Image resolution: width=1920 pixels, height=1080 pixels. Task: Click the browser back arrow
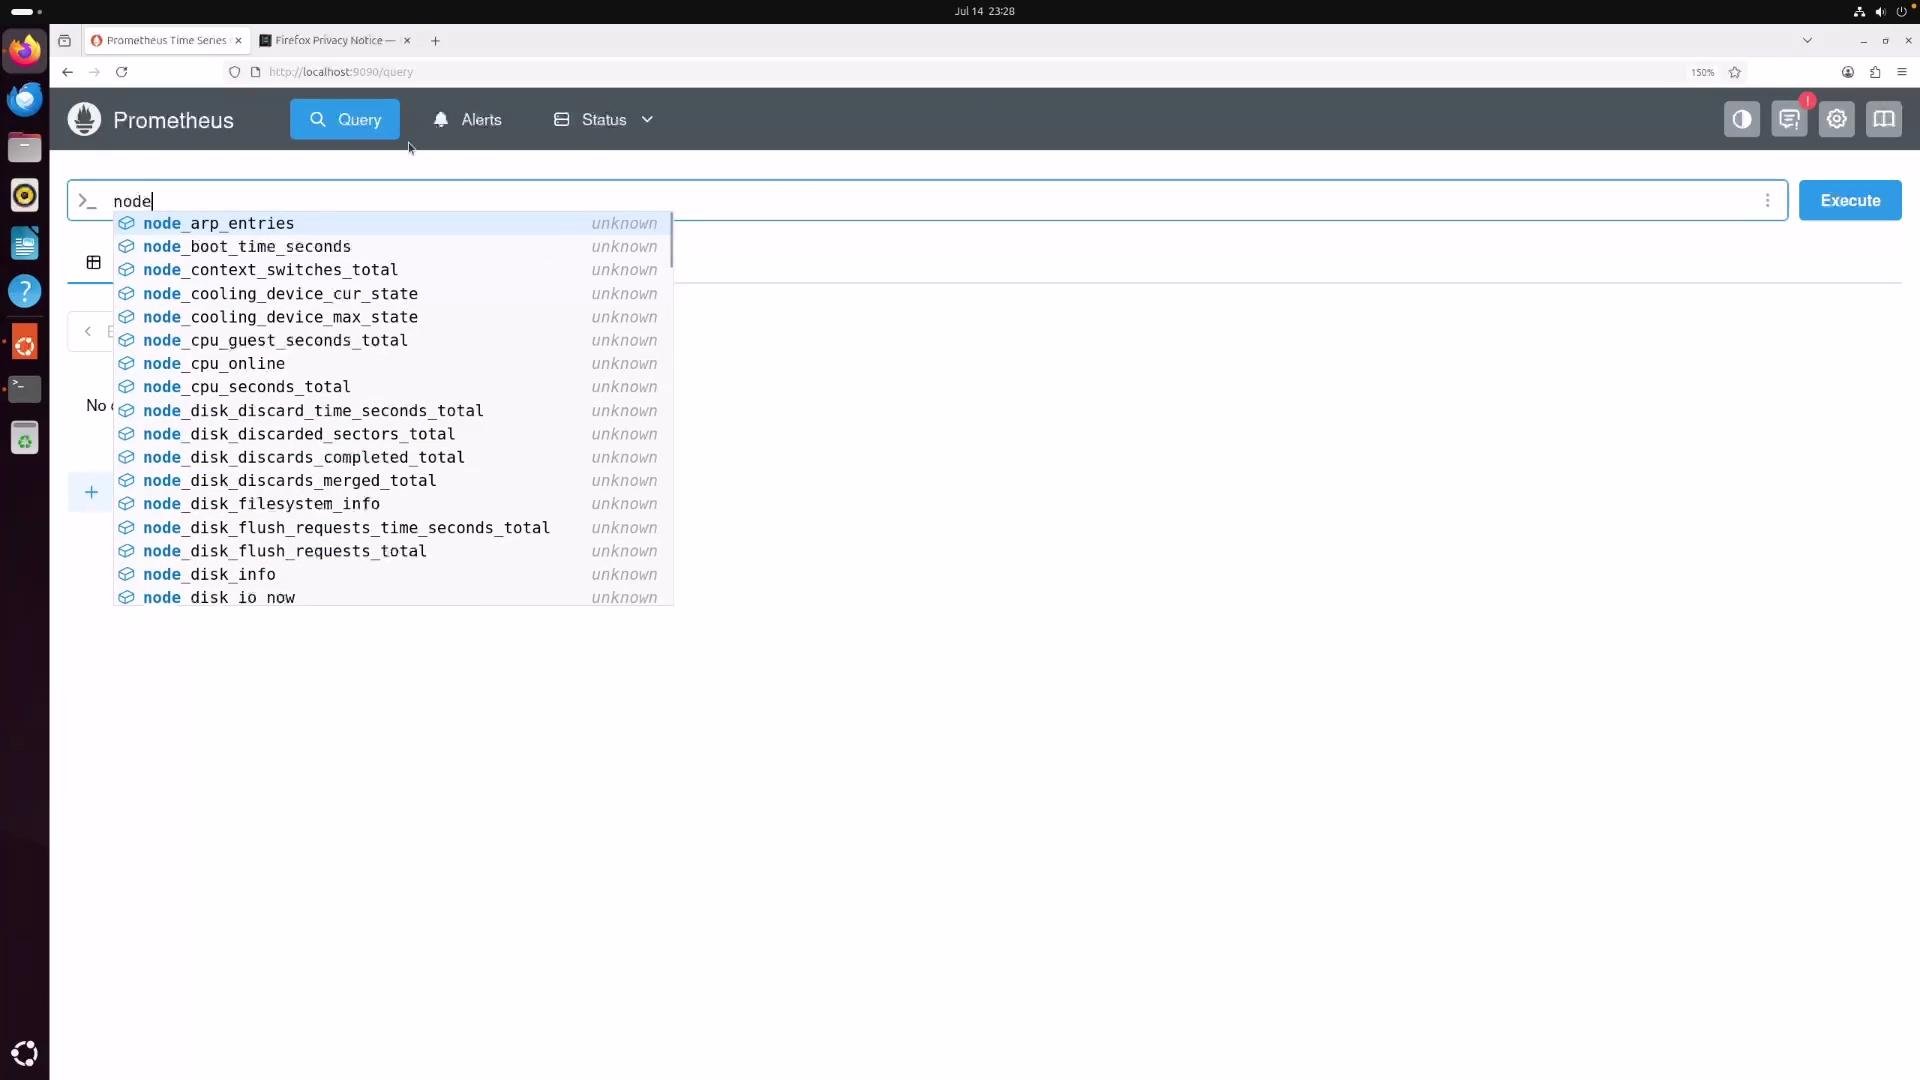pos(67,72)
